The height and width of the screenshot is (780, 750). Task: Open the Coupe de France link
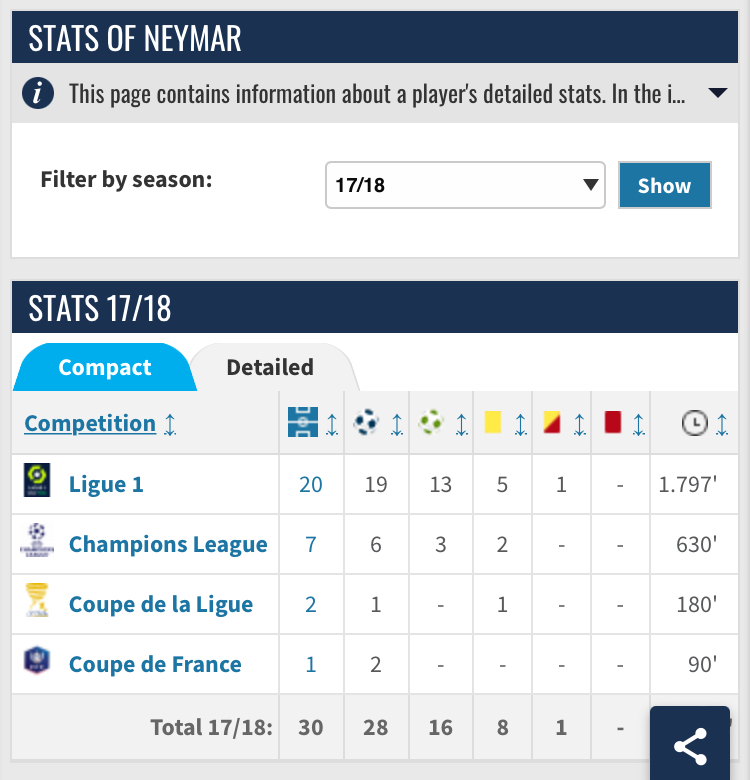[x=155, y=664]
